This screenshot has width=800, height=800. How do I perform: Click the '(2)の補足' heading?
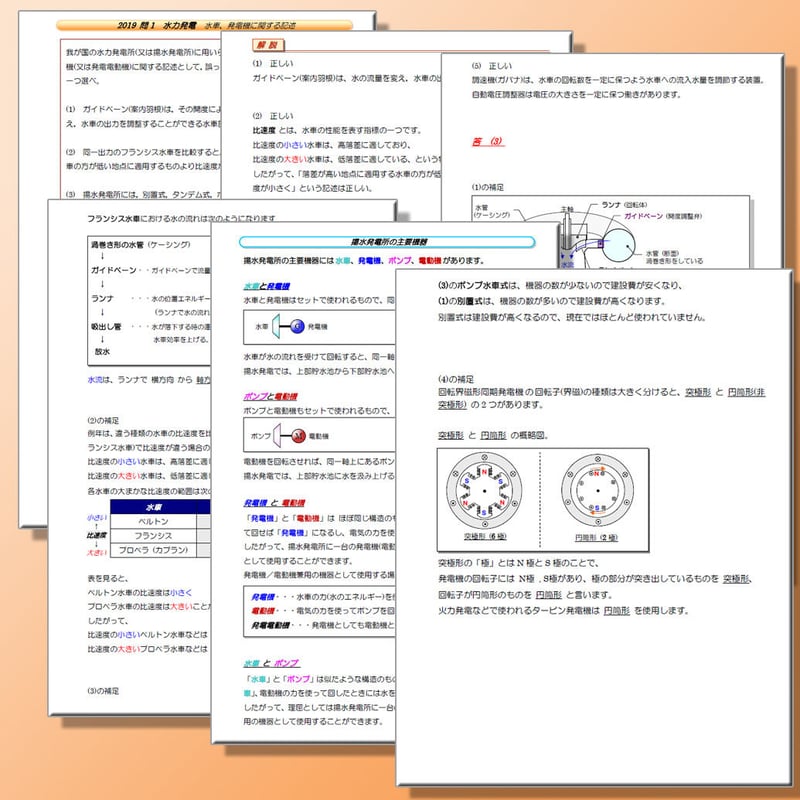click(103, 420)
